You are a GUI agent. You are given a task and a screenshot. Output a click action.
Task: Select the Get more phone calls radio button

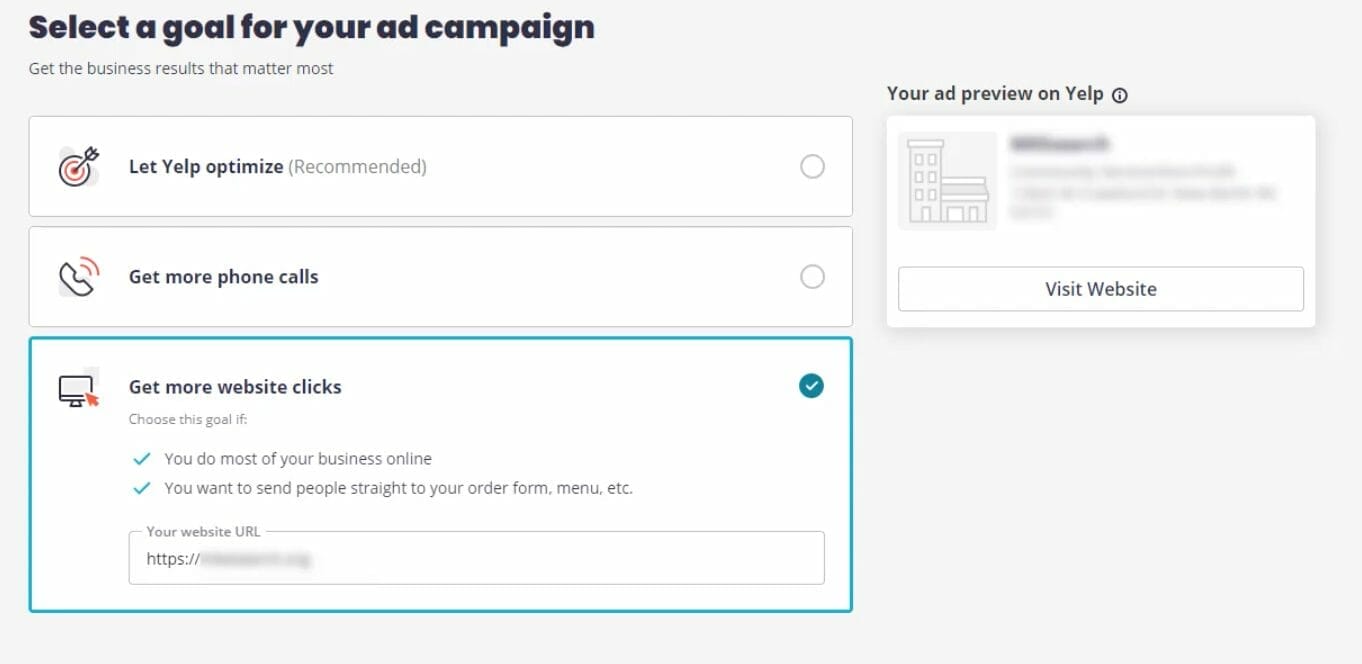click(x=812, y=276)
